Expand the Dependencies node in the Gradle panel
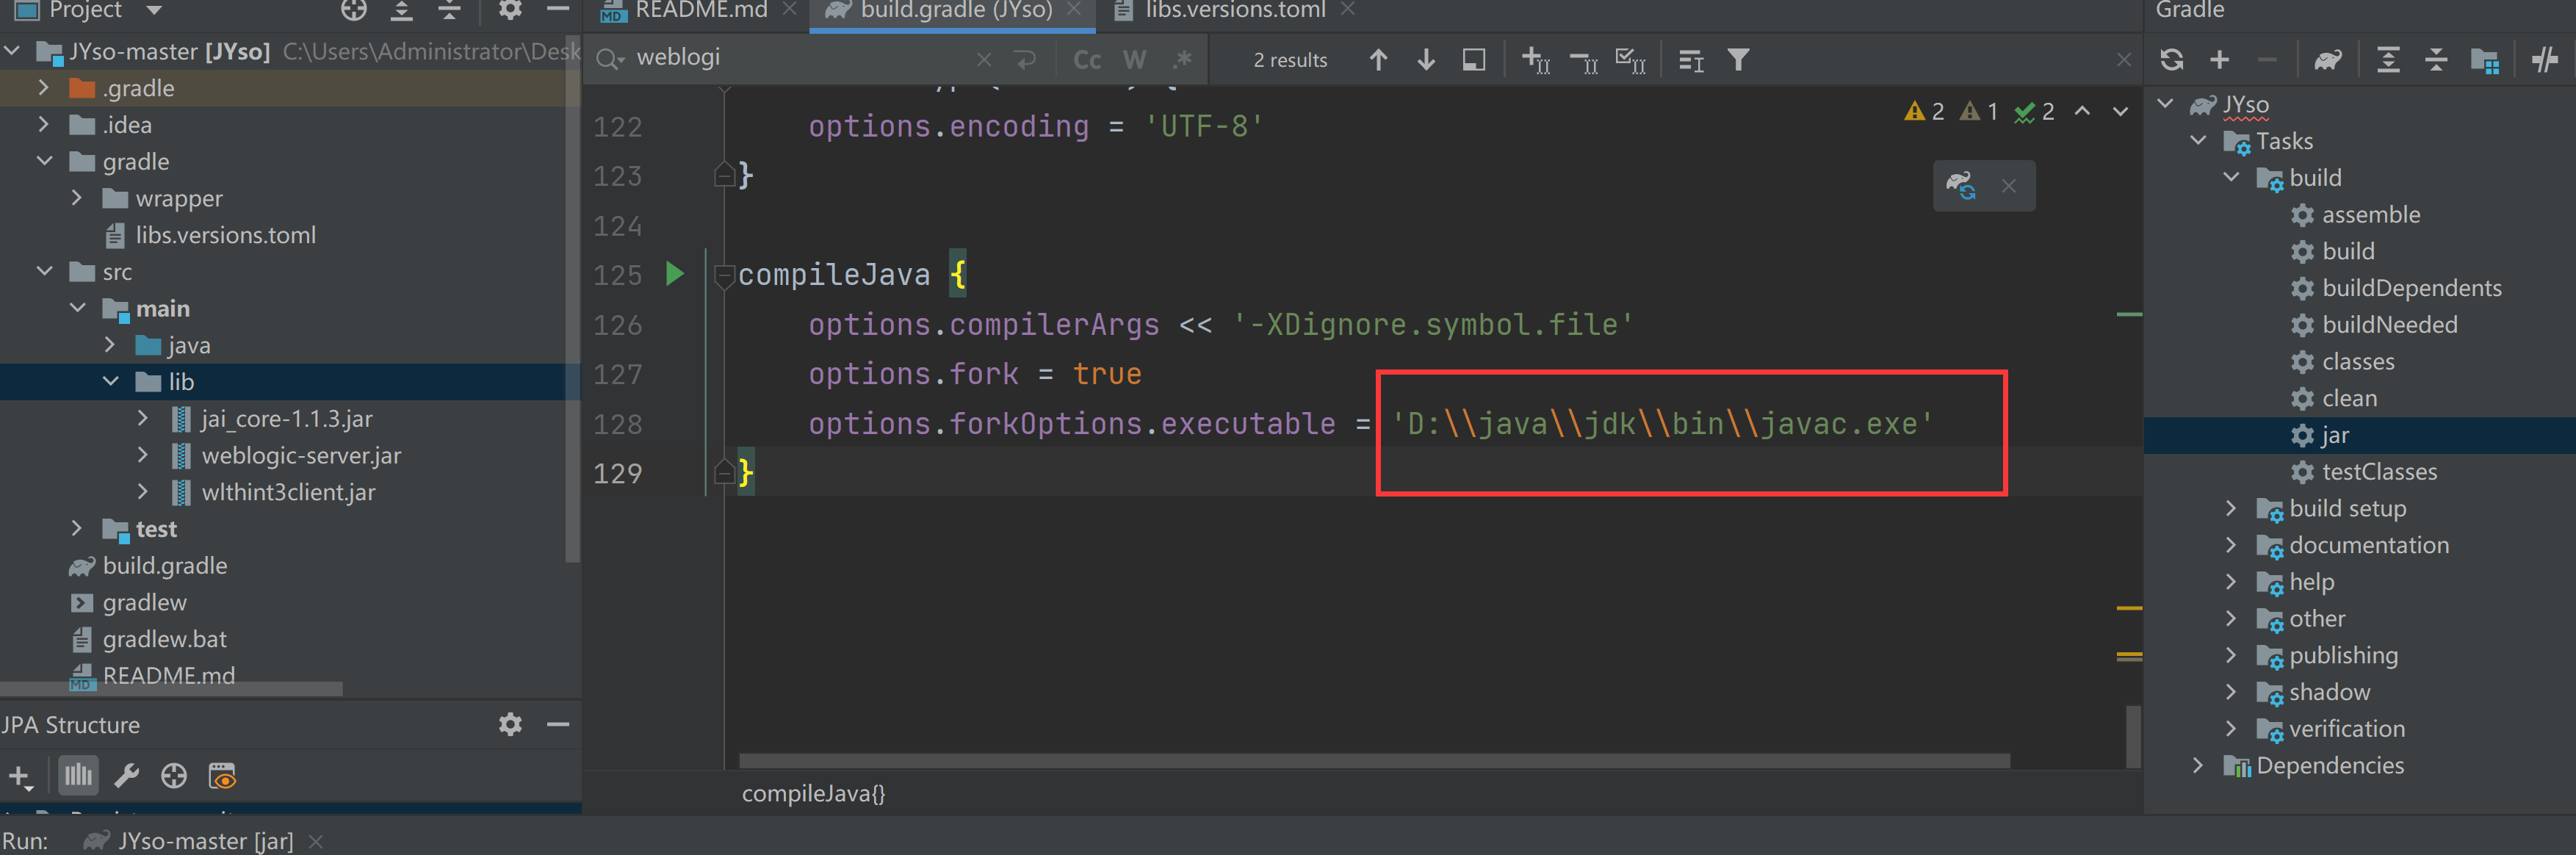 coord(2198,765)
